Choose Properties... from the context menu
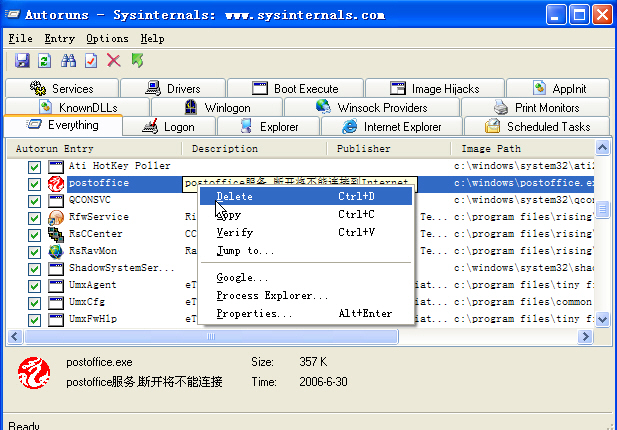Screen dimensions: 617x430 (306, 314)
